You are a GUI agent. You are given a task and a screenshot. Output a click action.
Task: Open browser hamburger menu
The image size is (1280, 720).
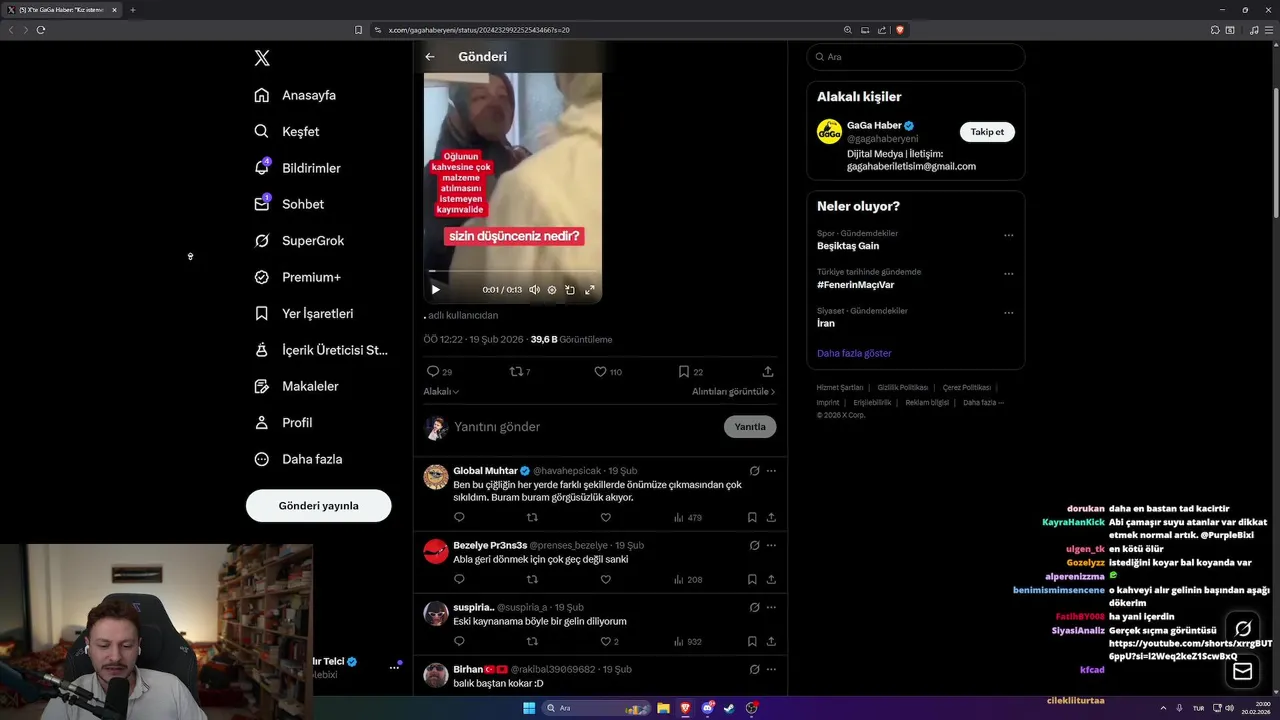(x=1268, y=30)
